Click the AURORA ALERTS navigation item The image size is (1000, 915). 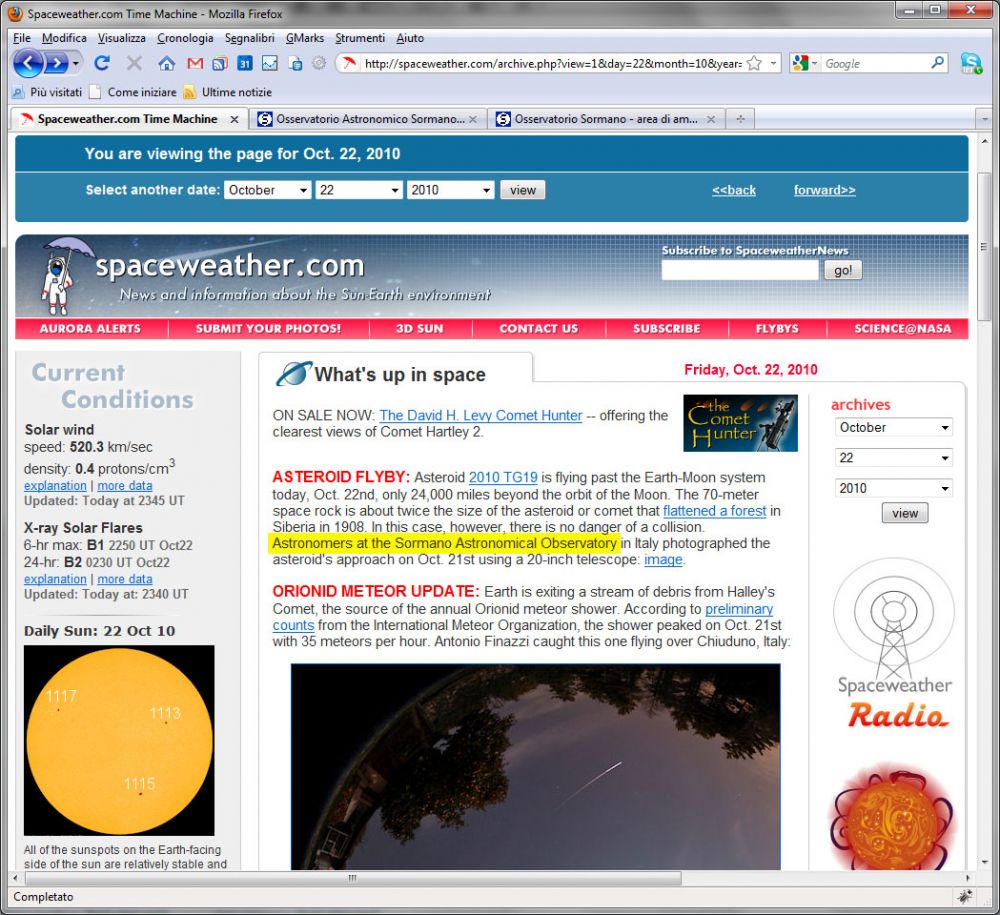click(90, 328)
